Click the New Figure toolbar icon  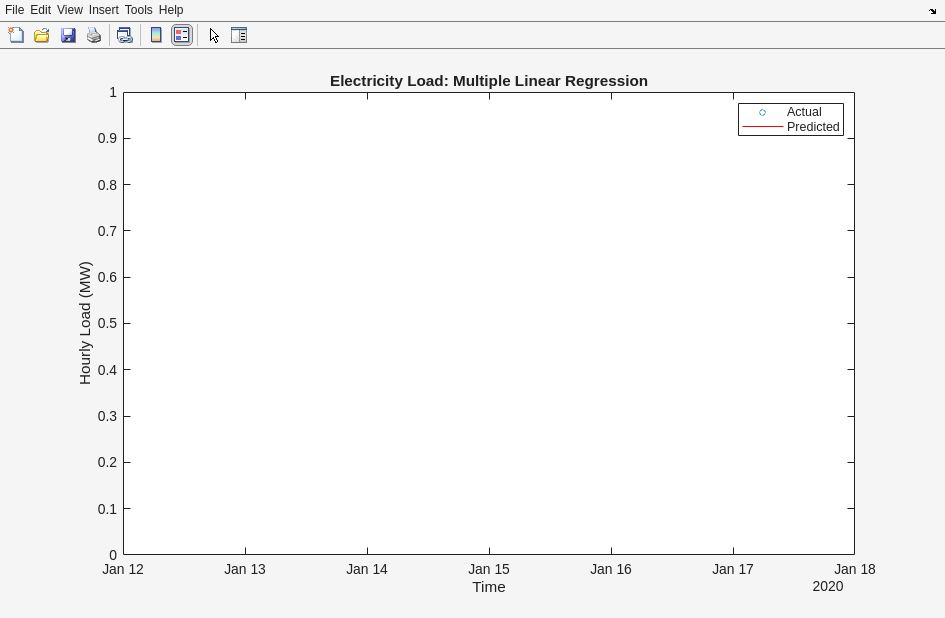click(16, 35)
